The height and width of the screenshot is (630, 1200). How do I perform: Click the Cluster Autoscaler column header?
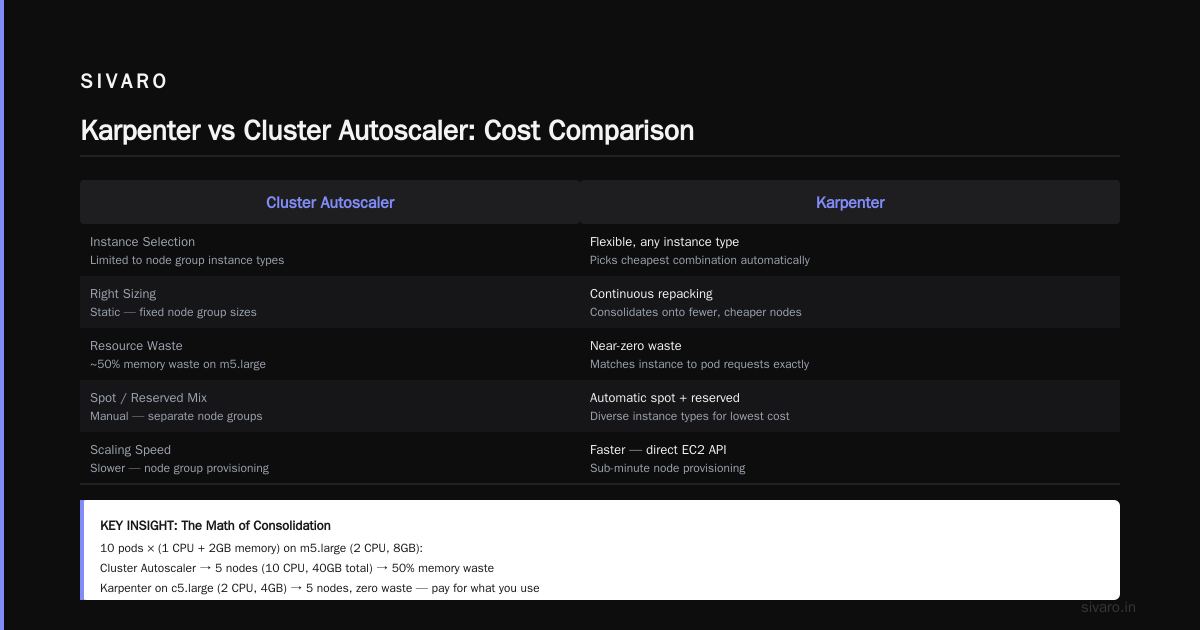point(330,202)
